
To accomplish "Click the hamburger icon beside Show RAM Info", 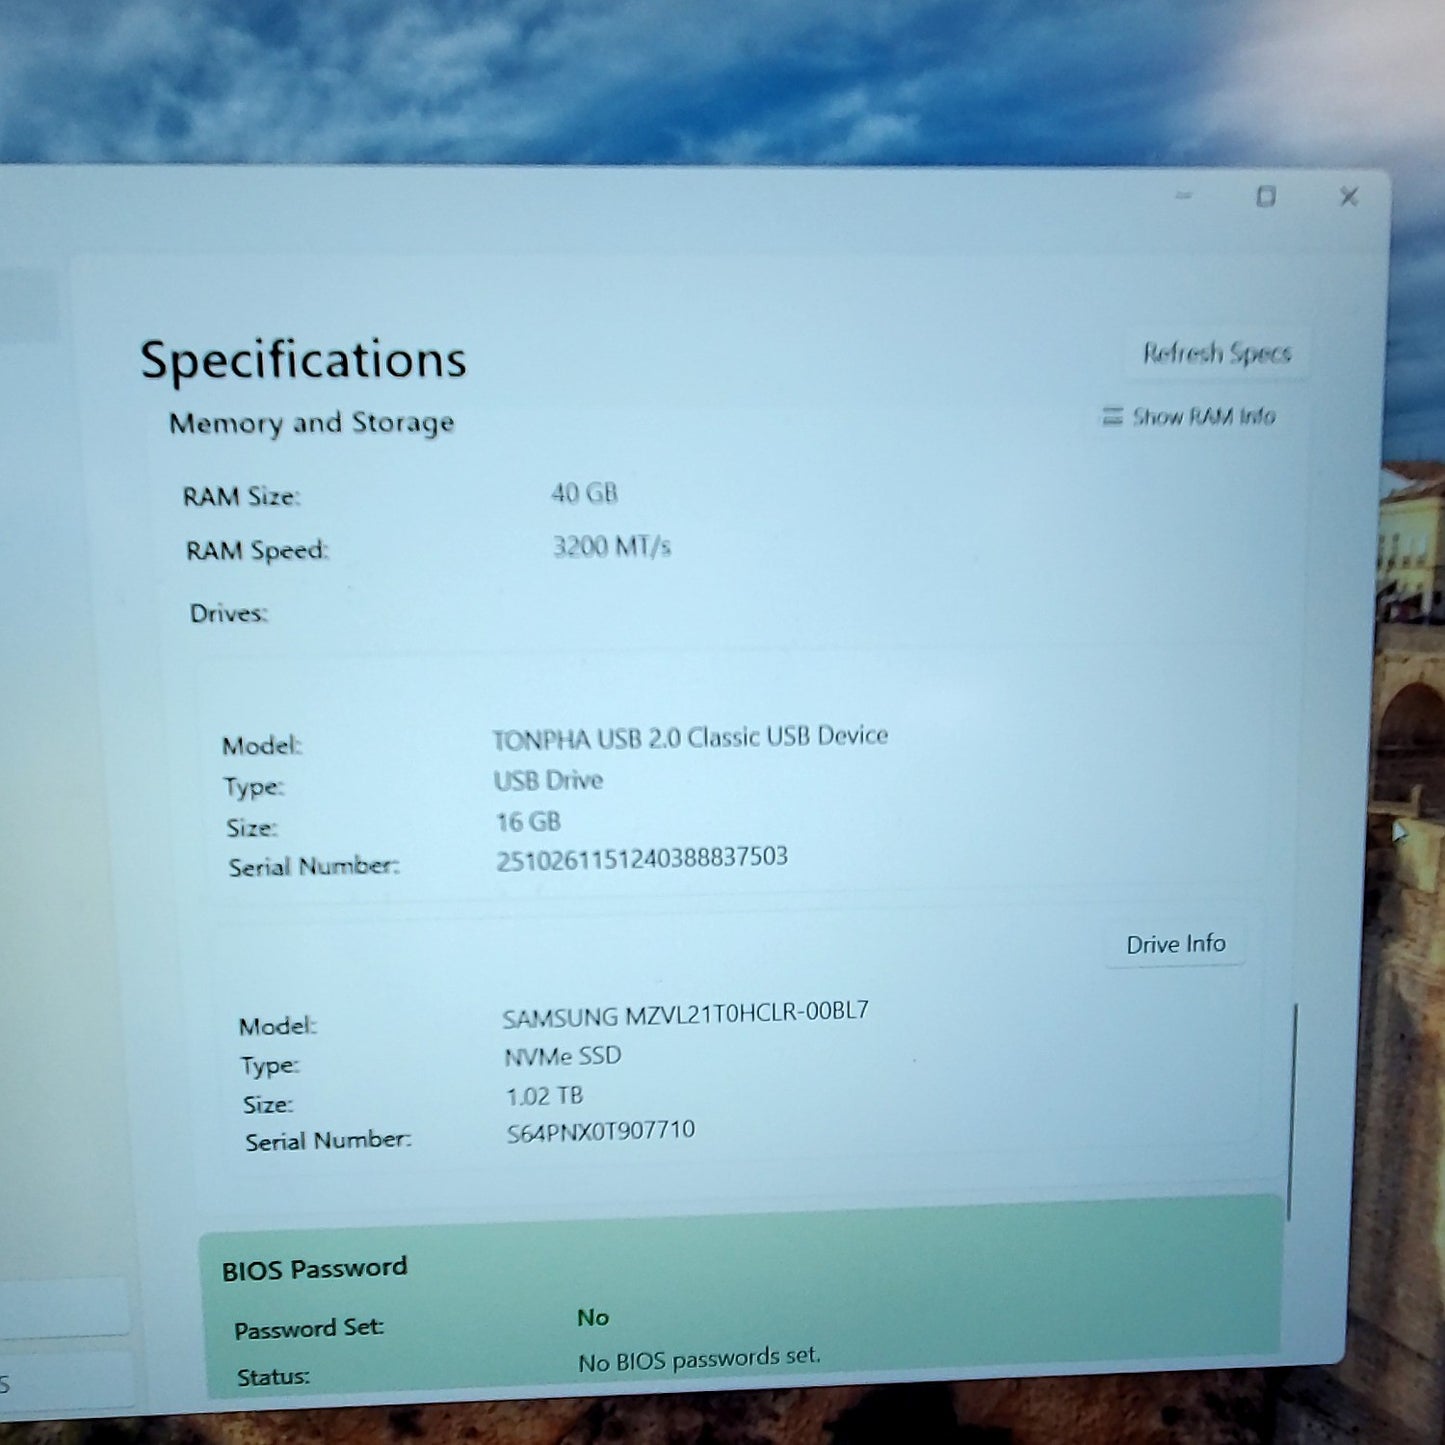I will click(x=1111, y=415).
